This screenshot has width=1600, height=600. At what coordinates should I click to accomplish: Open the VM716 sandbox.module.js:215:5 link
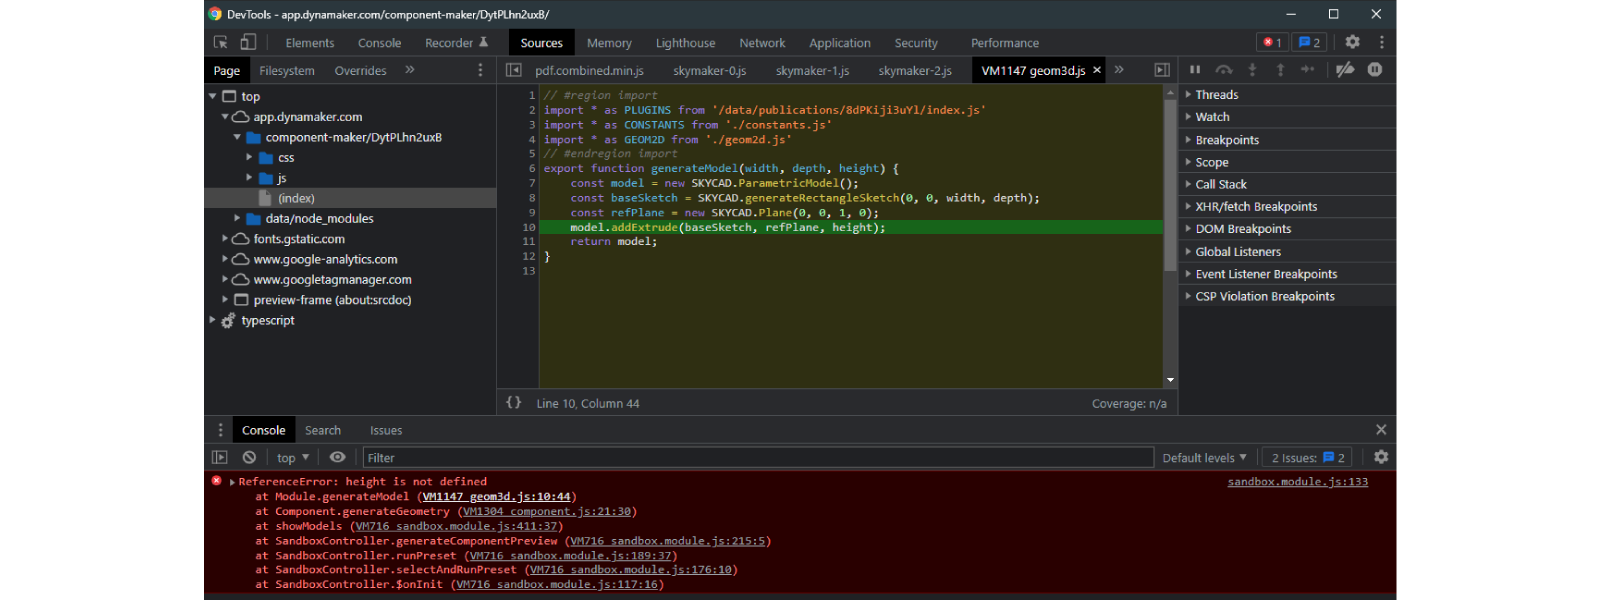(668, 541)
